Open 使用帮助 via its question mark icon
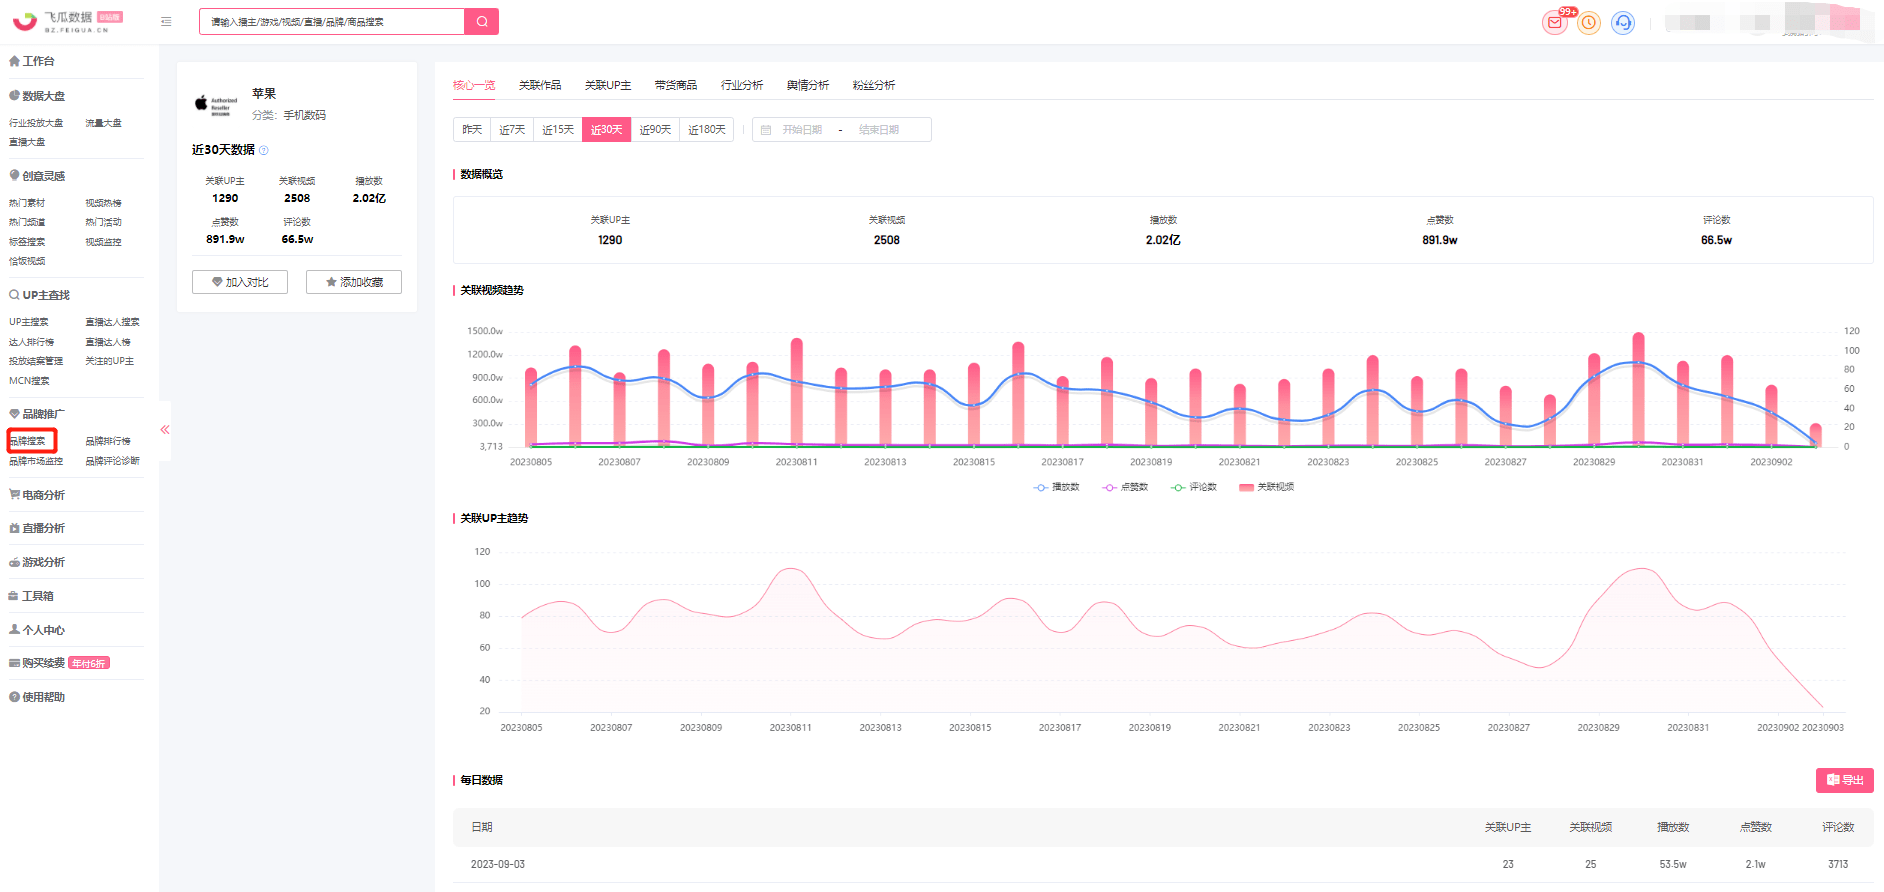The width and height of the screenshot is (1884, 892). click(x=14, y=697)
